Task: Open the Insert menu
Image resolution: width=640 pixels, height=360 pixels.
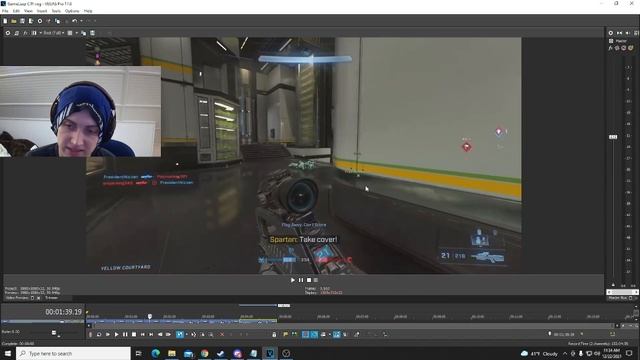Action: 42,11
